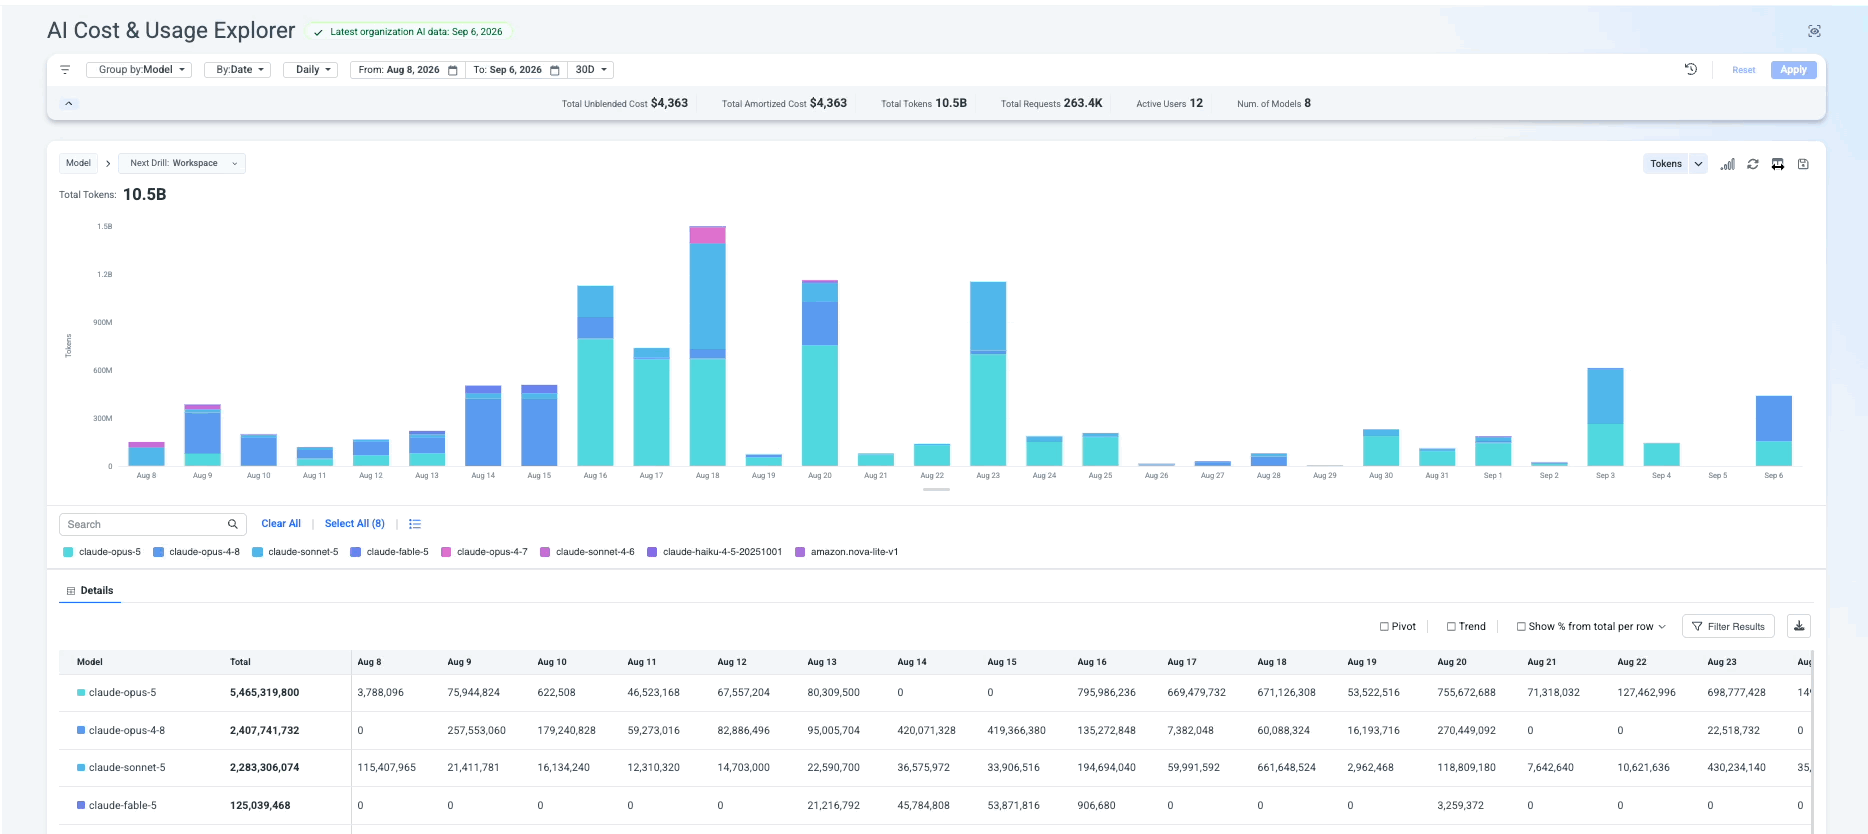Click the fit-width arrows icon

coord(1778,164)
